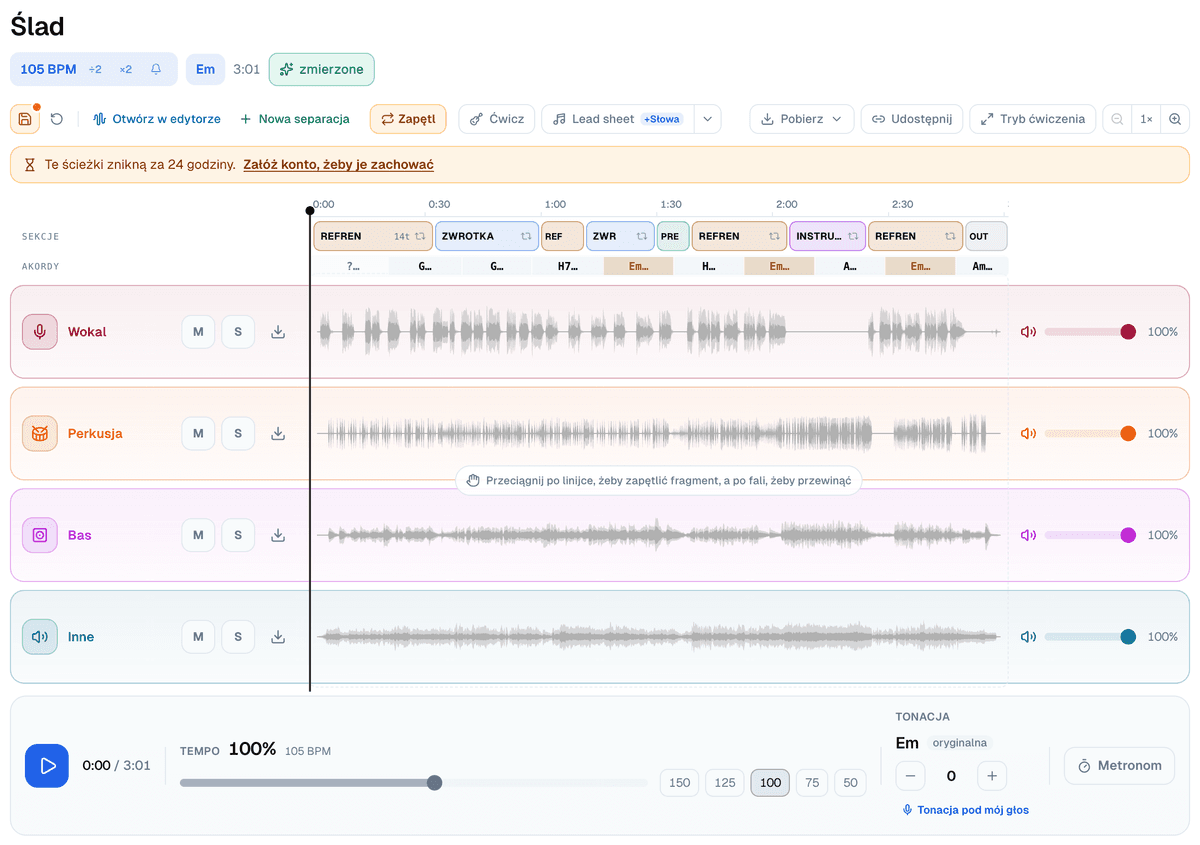Jump to the INSTRU... section
1200x845 pixels.
827,236
